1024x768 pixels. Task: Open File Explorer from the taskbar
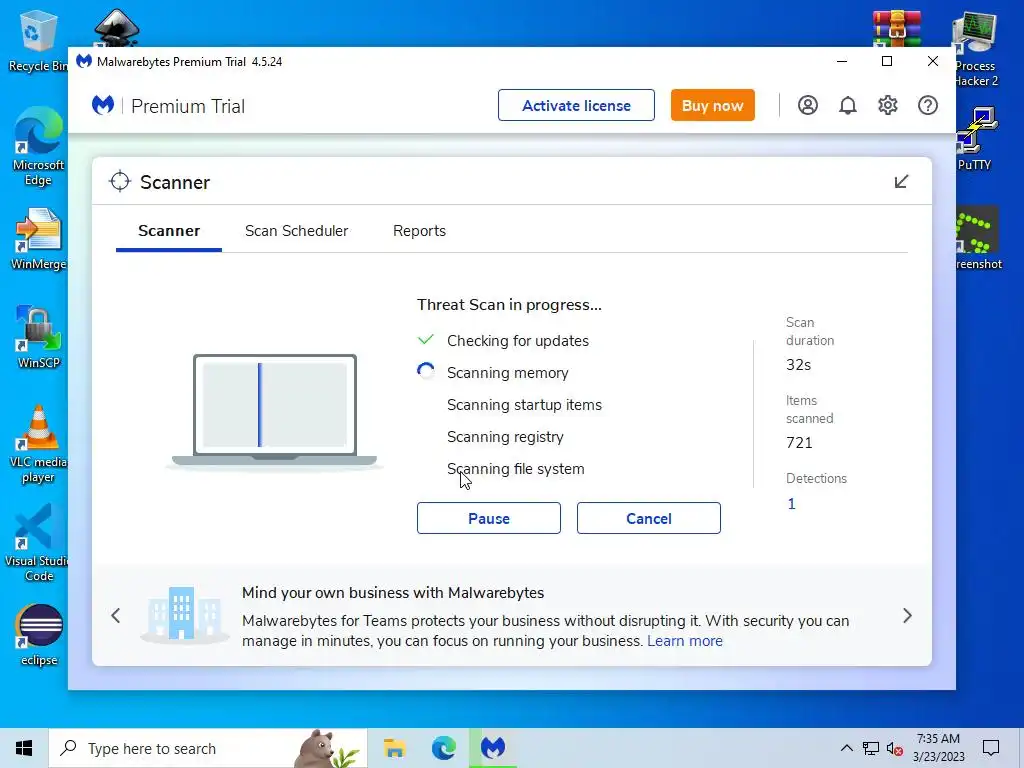click(x=394, y=748)
